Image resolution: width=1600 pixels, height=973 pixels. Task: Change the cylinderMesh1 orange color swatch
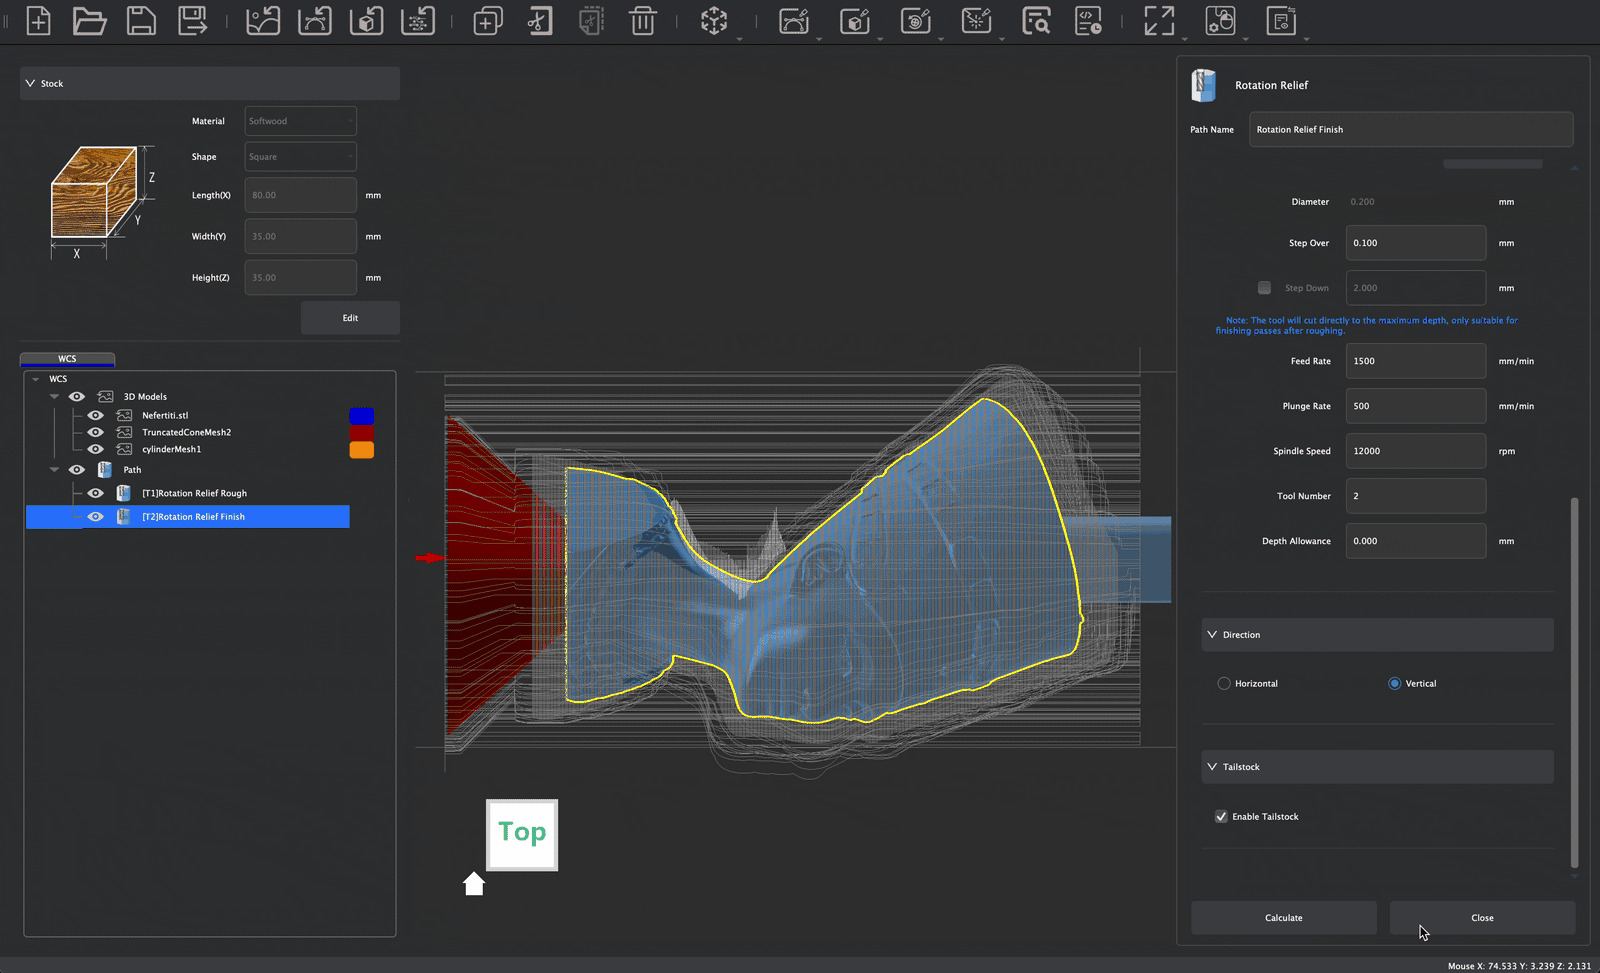point(361,449)
